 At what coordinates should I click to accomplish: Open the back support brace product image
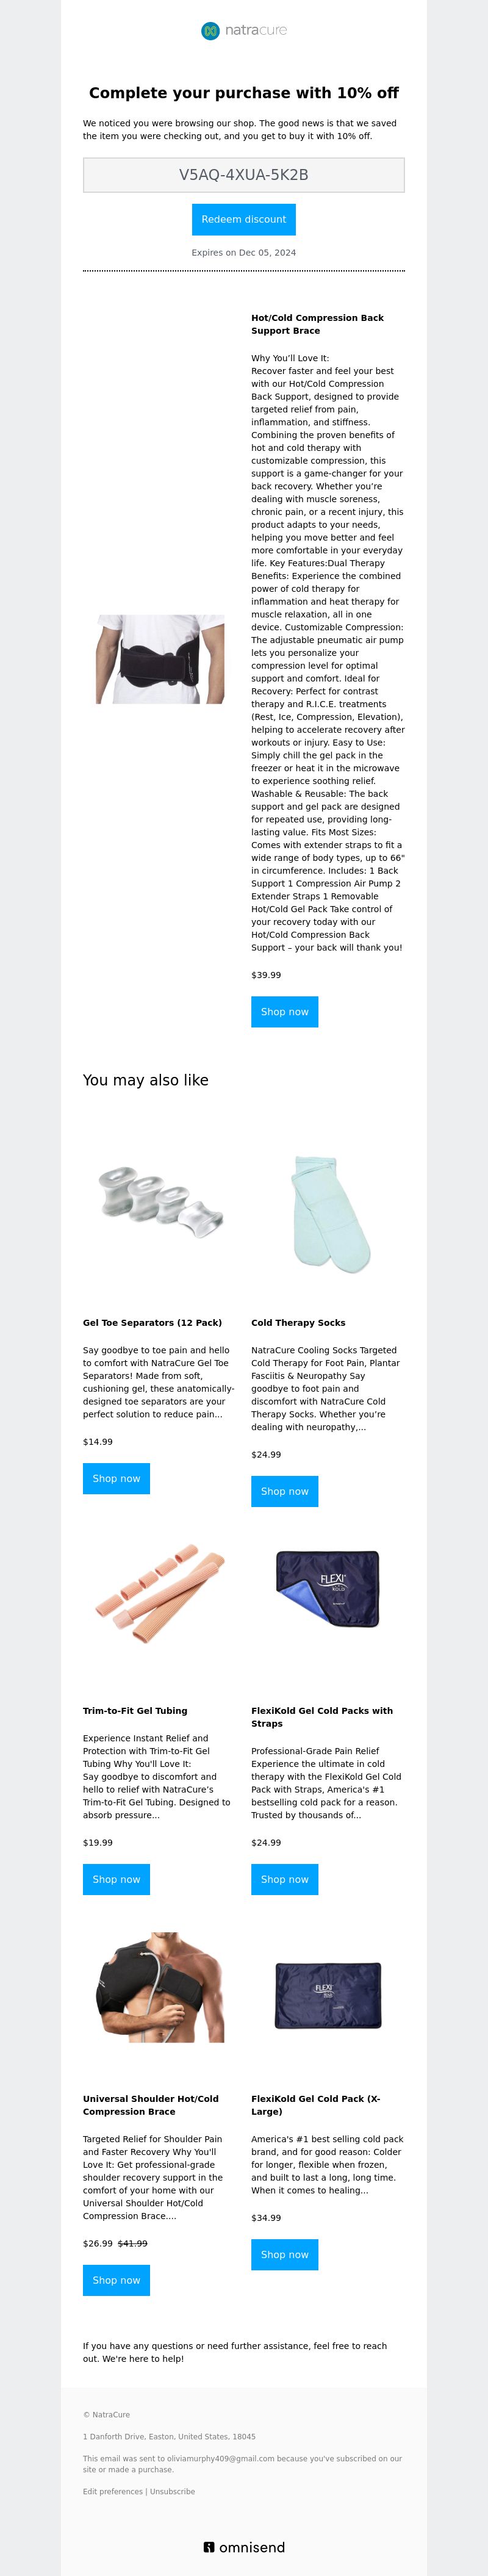pyautogui.click(x=160, y=659)
